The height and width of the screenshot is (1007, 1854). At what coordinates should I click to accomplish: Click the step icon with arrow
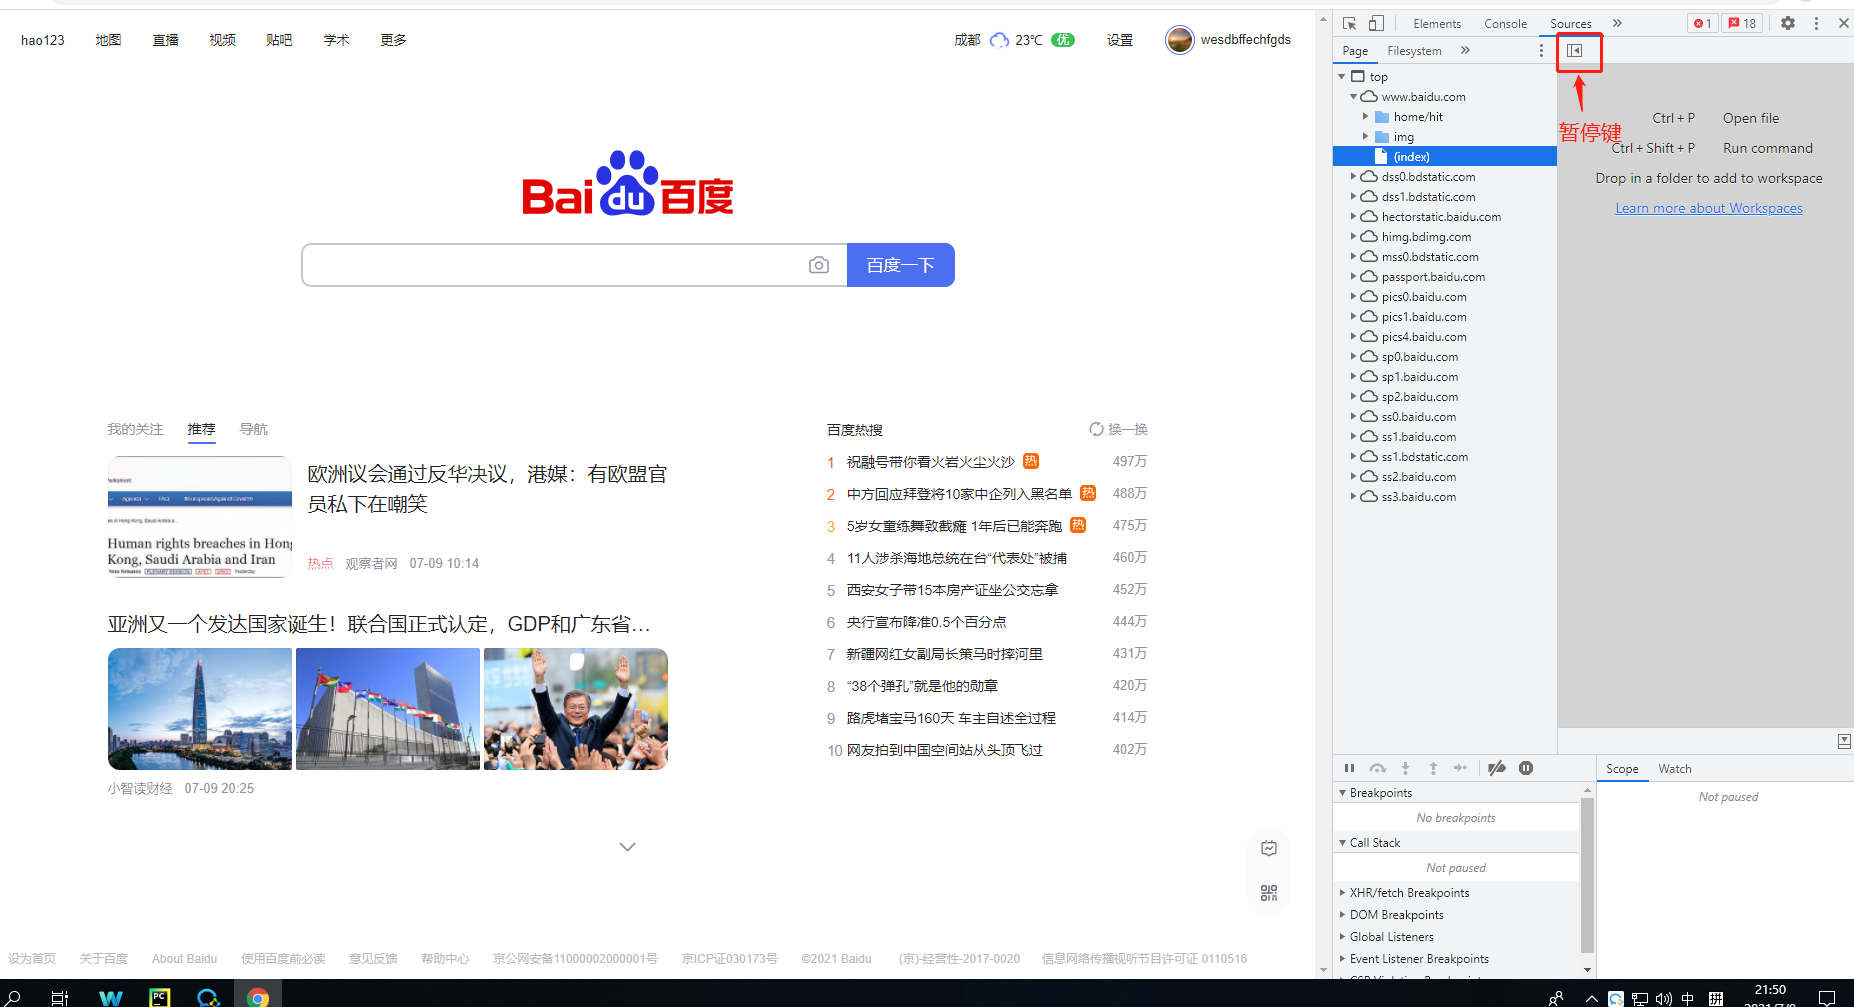1460,768
